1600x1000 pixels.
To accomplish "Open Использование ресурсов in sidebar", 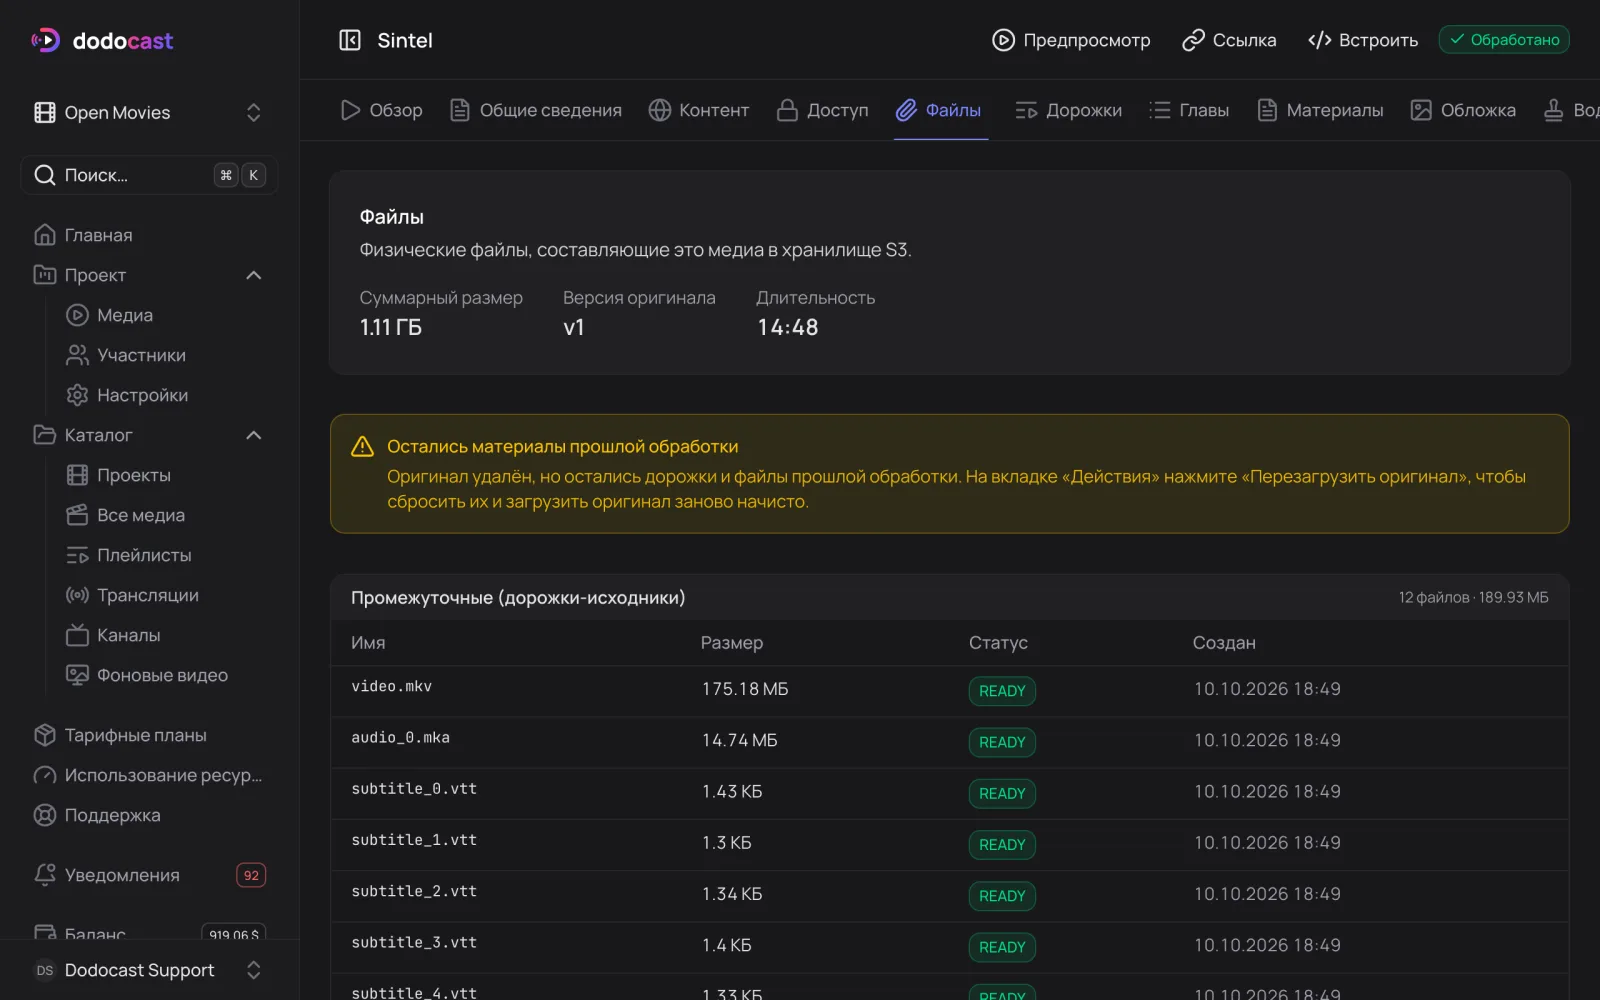I will tap(149, 775).
